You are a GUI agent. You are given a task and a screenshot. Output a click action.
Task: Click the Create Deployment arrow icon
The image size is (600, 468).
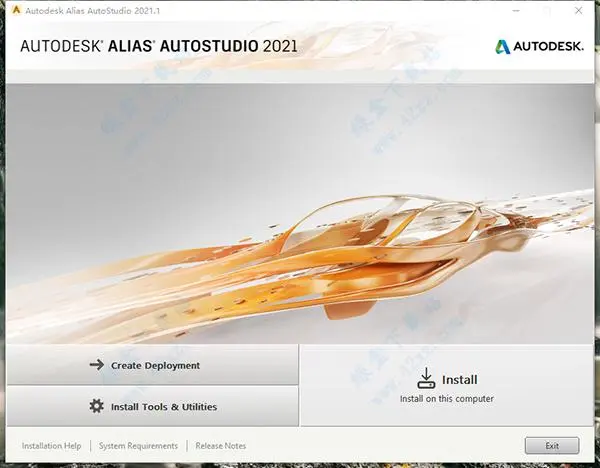(97, 365)
